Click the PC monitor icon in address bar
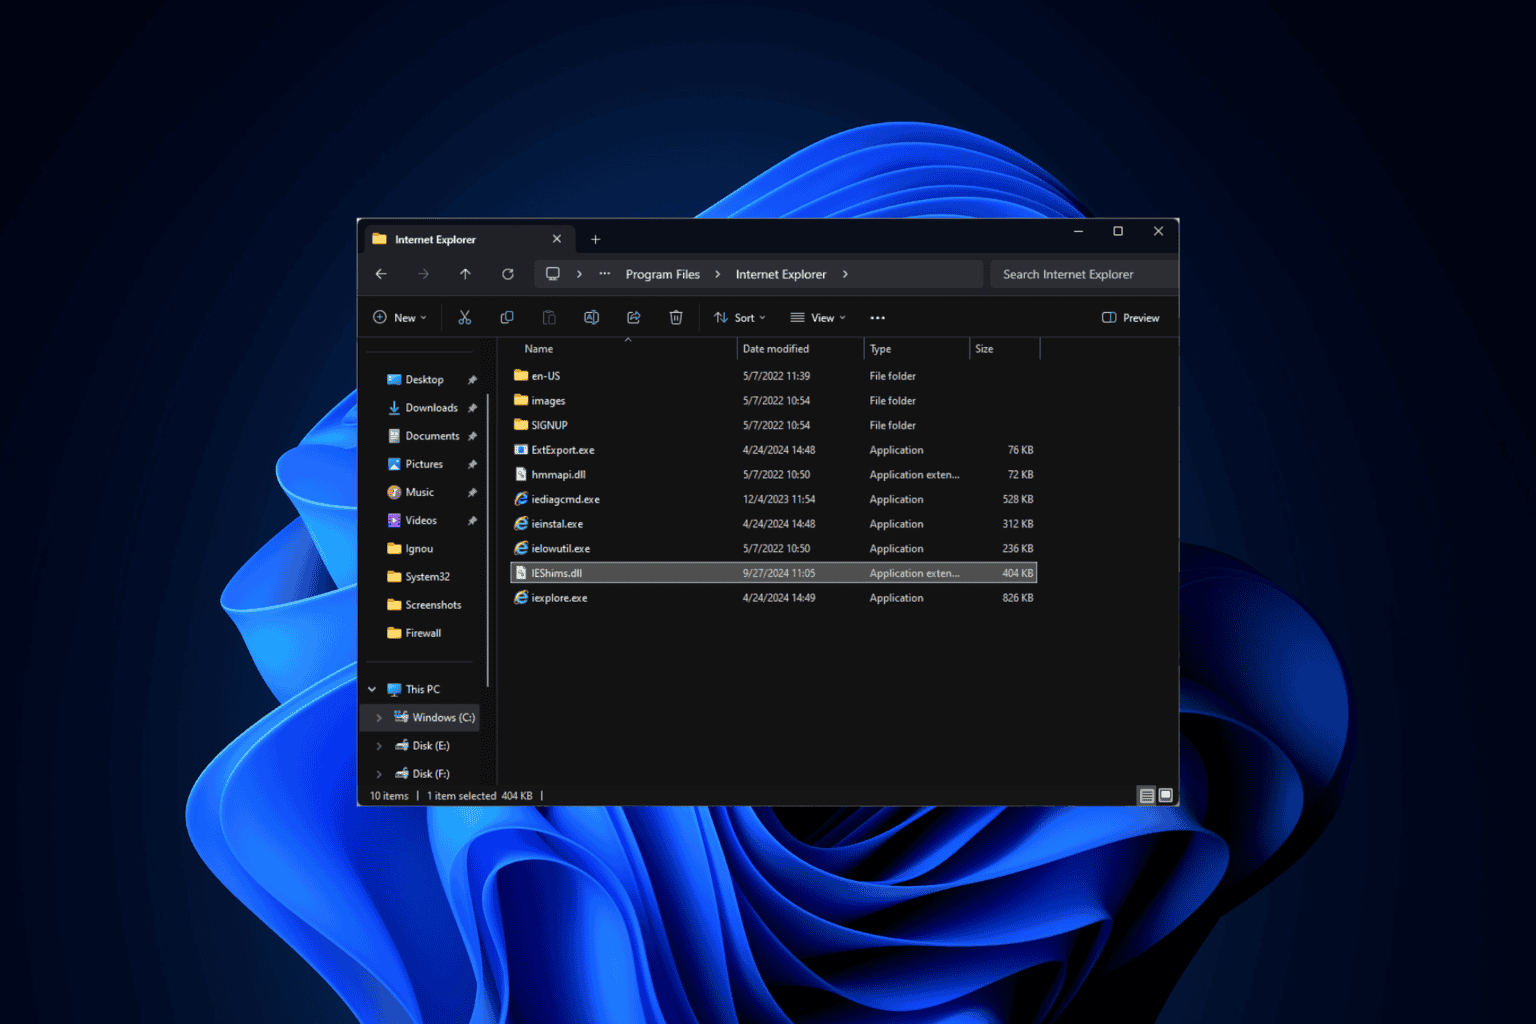This screenshot has width=1536, height=1024. 552,274
